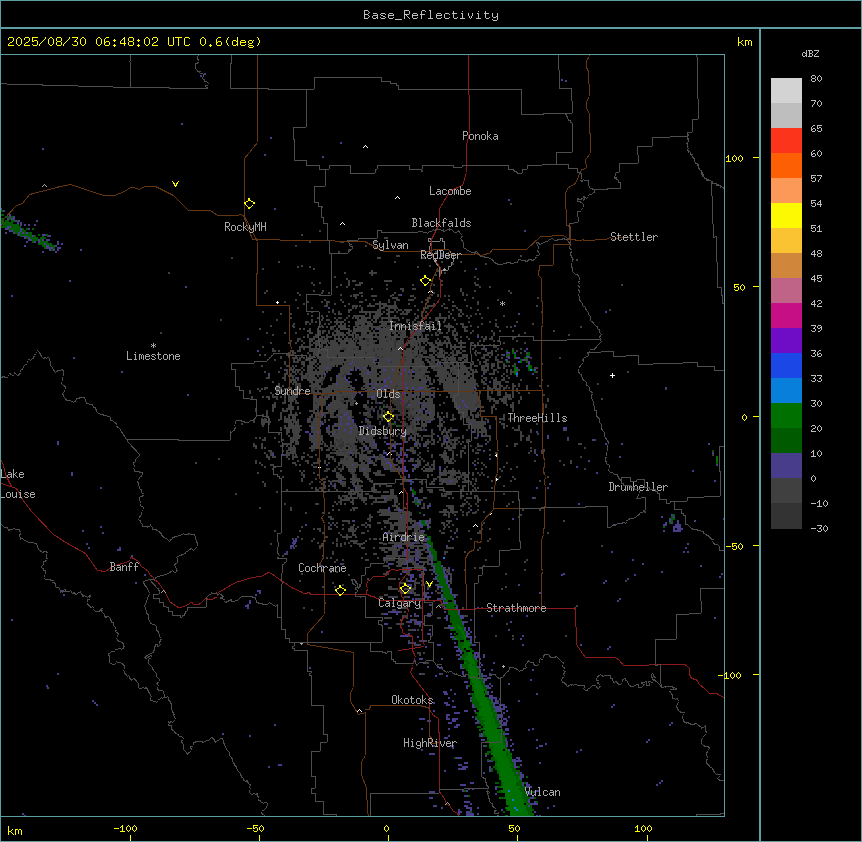Click the Airdrie city label
The image size is (862, 842).
click(404, 537)
